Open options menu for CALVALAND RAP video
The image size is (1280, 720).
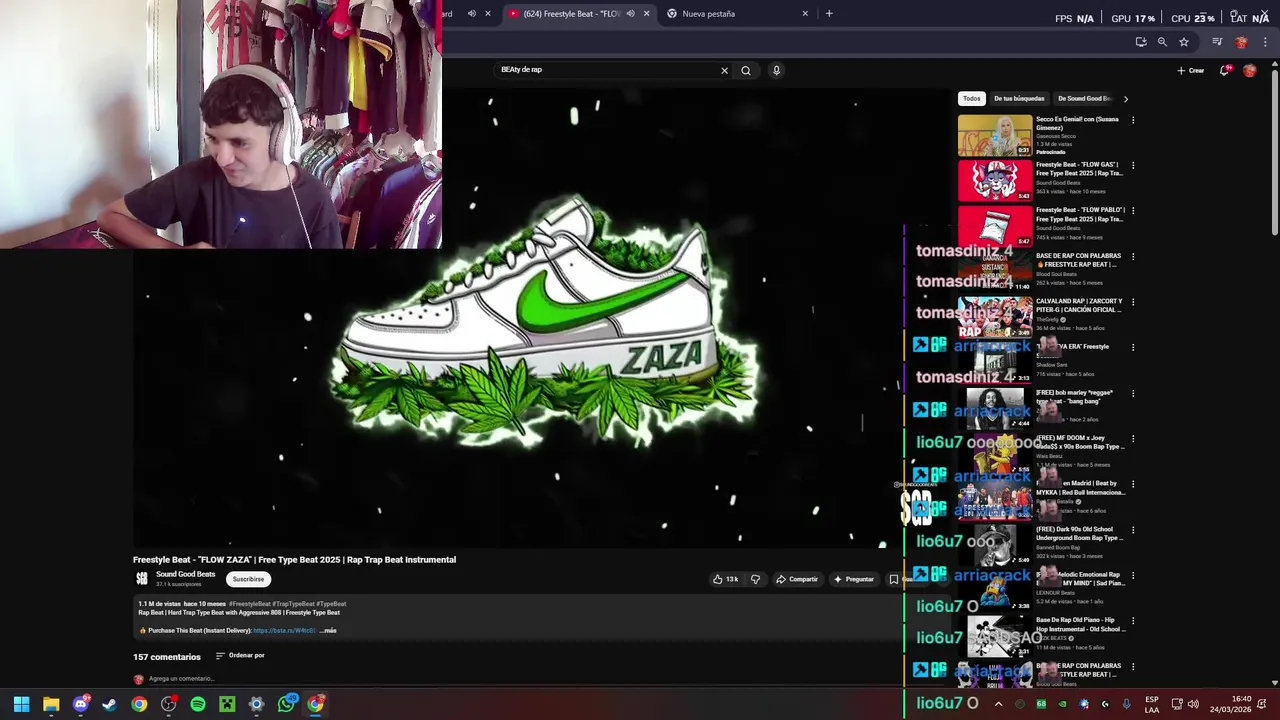tap(1133, 302)
